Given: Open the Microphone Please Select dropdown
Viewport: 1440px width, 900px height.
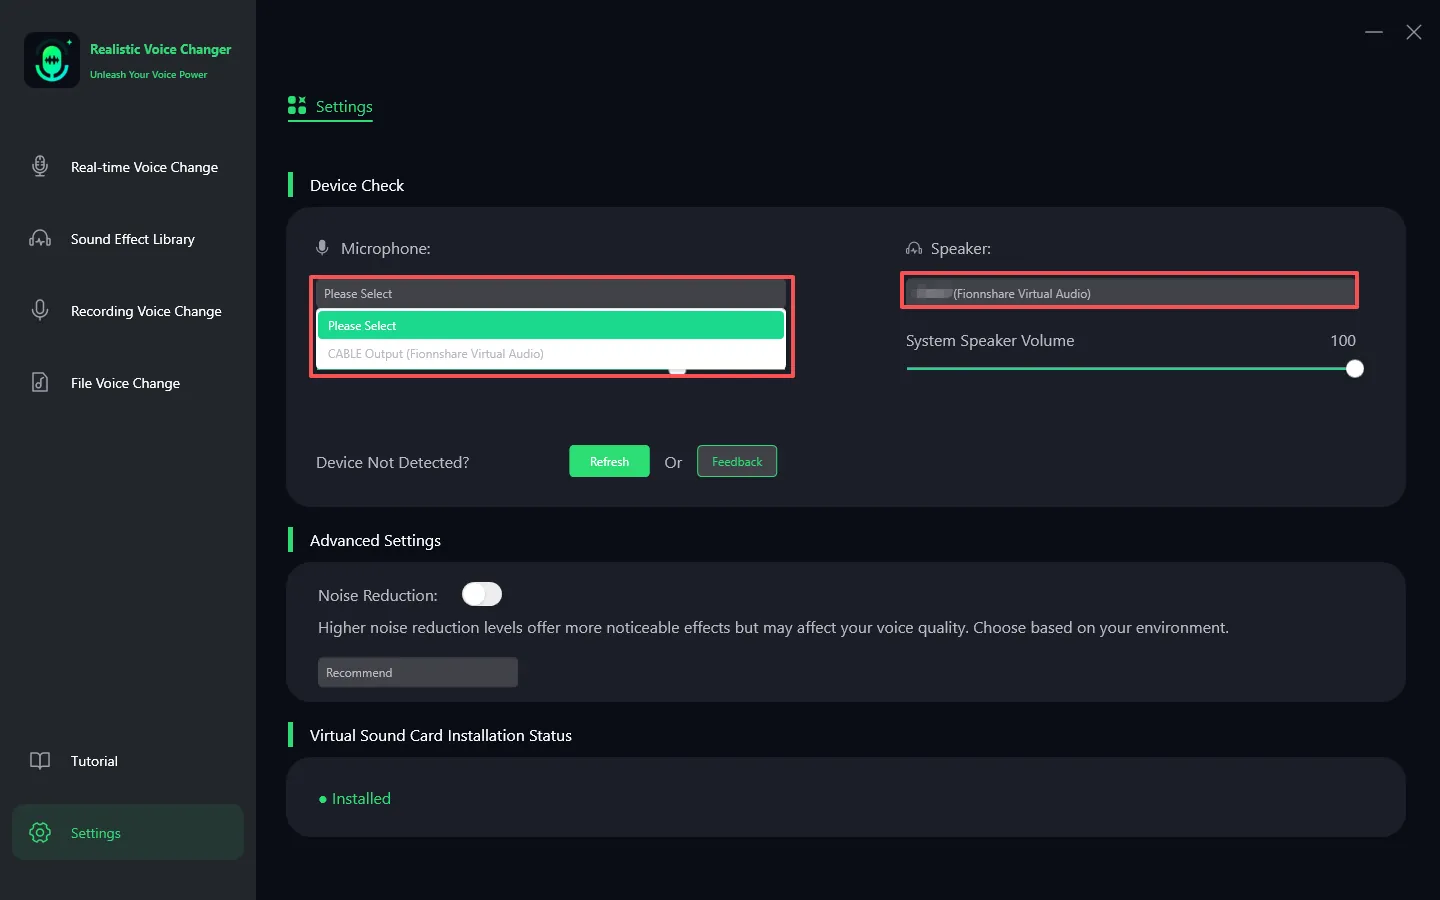Looking at the screenshot, I should [x=550, y=294].
